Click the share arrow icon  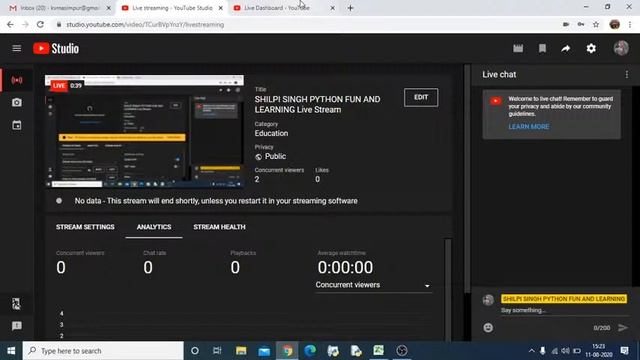click(566, 49)
